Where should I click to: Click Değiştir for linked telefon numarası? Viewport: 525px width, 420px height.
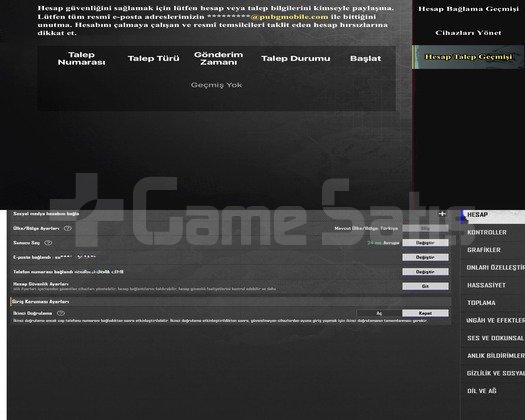pos(425,272)
